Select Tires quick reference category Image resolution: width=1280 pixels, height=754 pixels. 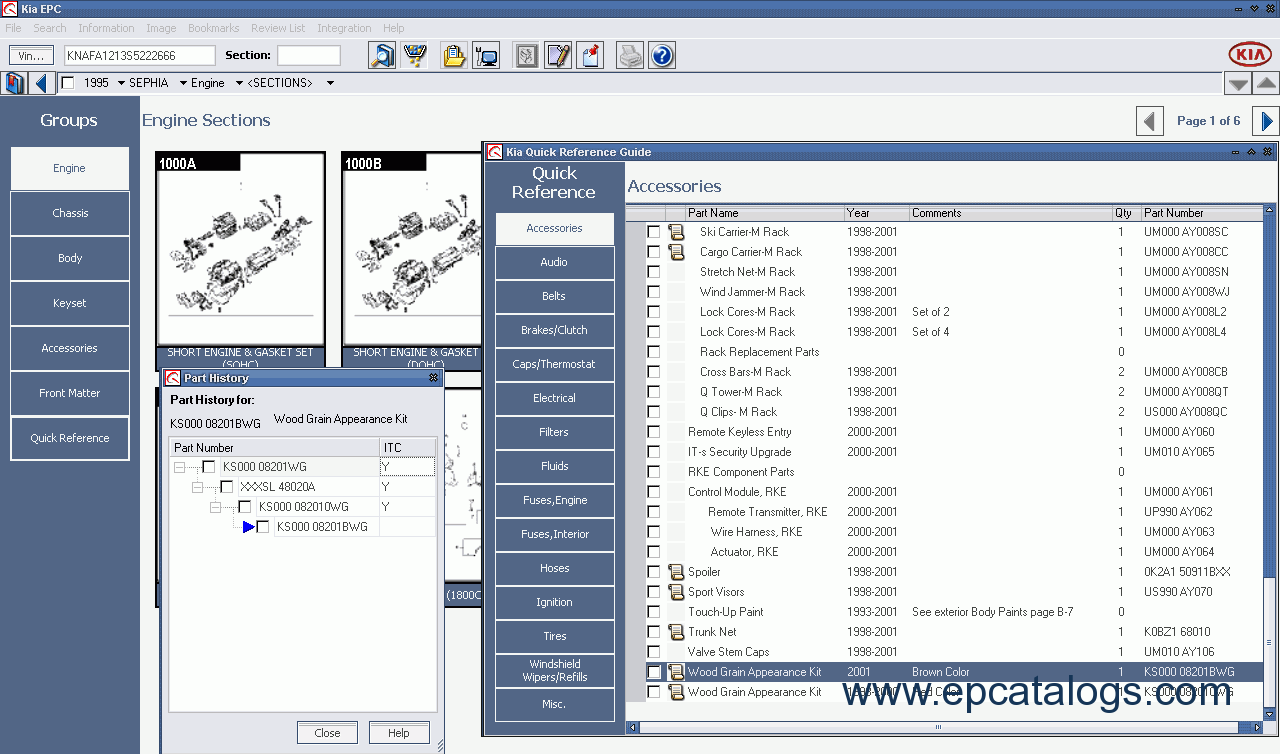[554, 636]
